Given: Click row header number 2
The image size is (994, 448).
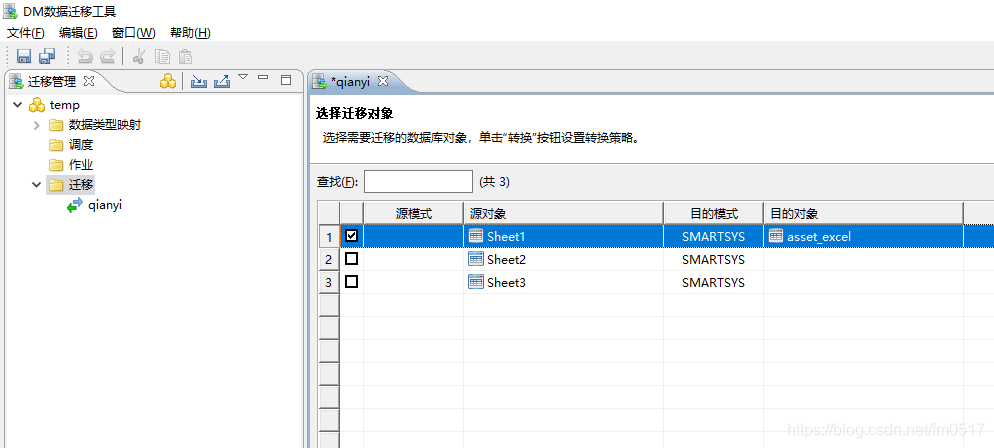Looking at the screenshot, I should point(328,259).
